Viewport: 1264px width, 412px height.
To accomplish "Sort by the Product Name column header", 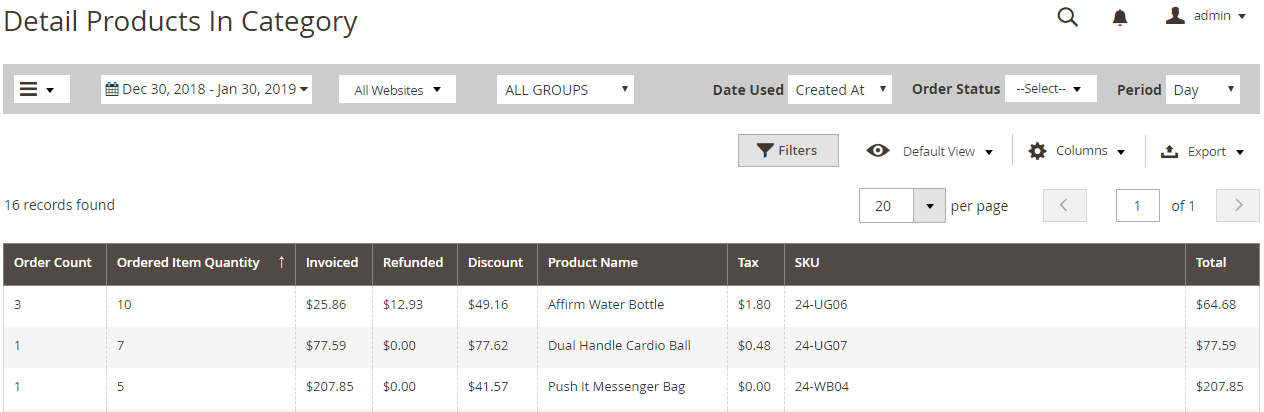I will pos(593,262).
